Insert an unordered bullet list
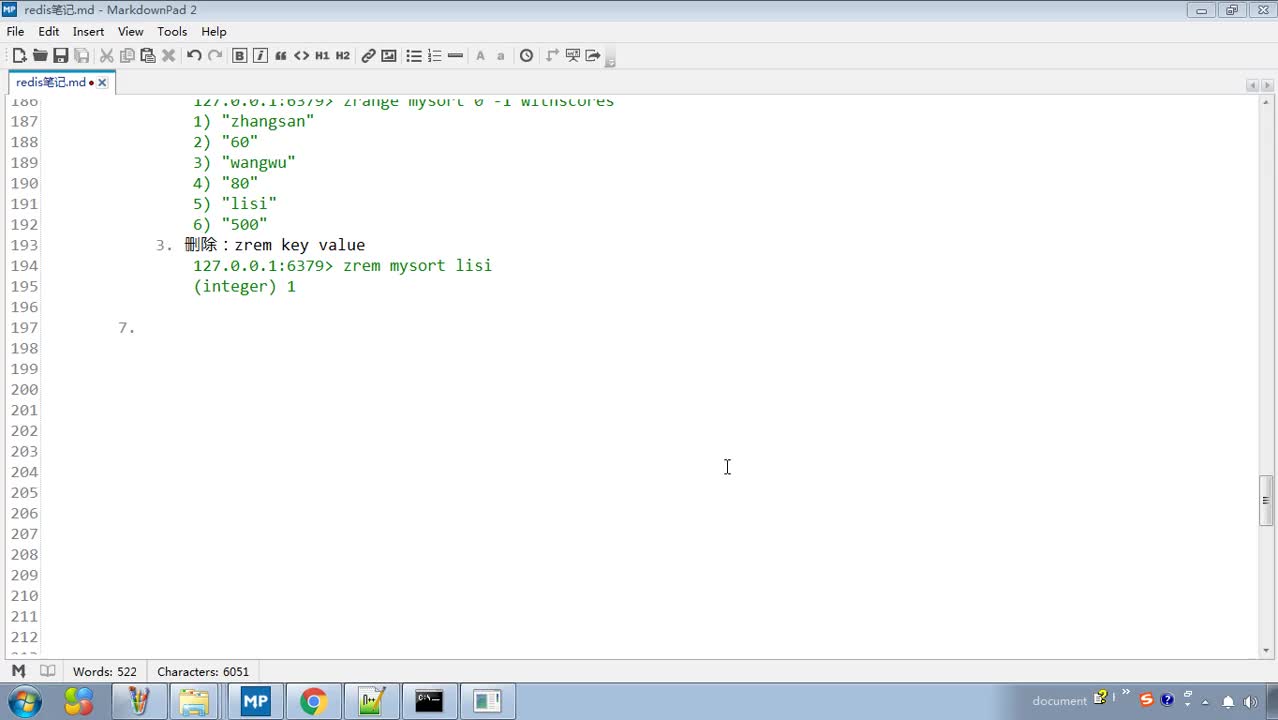Image resolution: width=1278 pixels, height=720 pixels. 414,56
